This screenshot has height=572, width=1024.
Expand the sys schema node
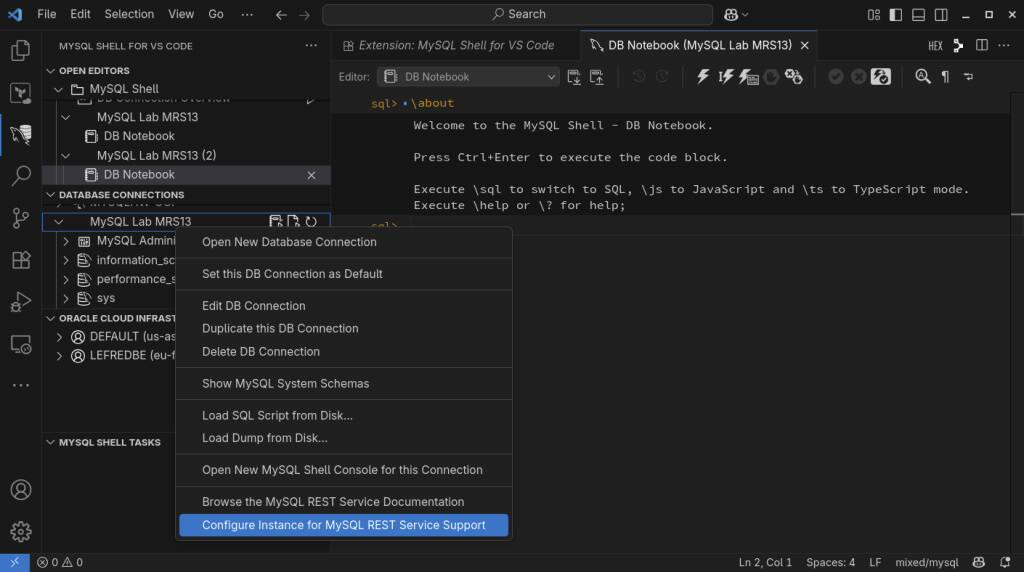65,298
